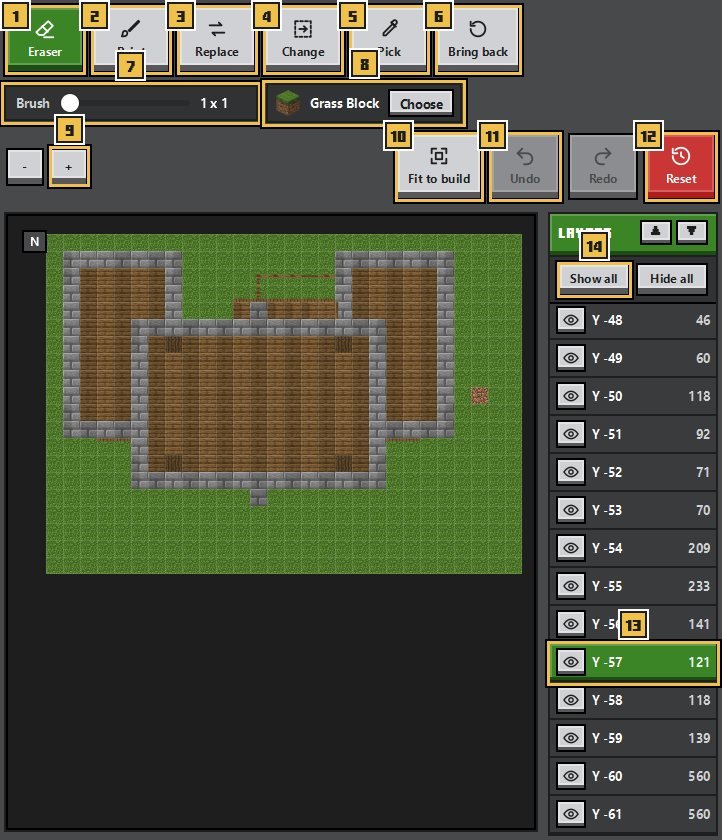The width and height of the screenshot is (722, 840).
Task: Toggle visibility of layer Y -50
Action: (x=571, y=396)
